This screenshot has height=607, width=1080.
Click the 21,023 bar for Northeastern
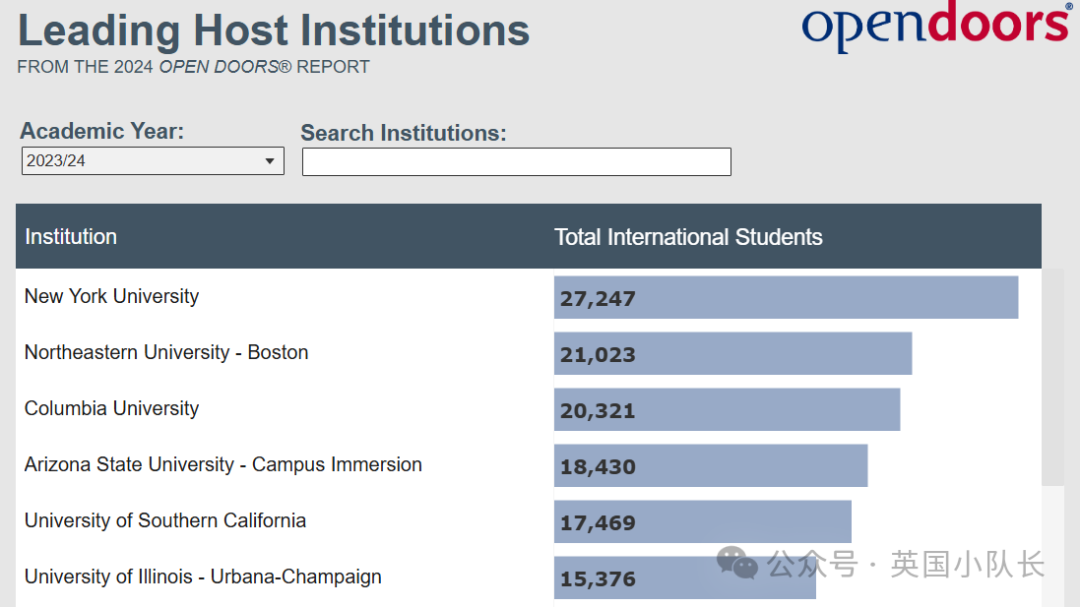(x=733, y=354)
